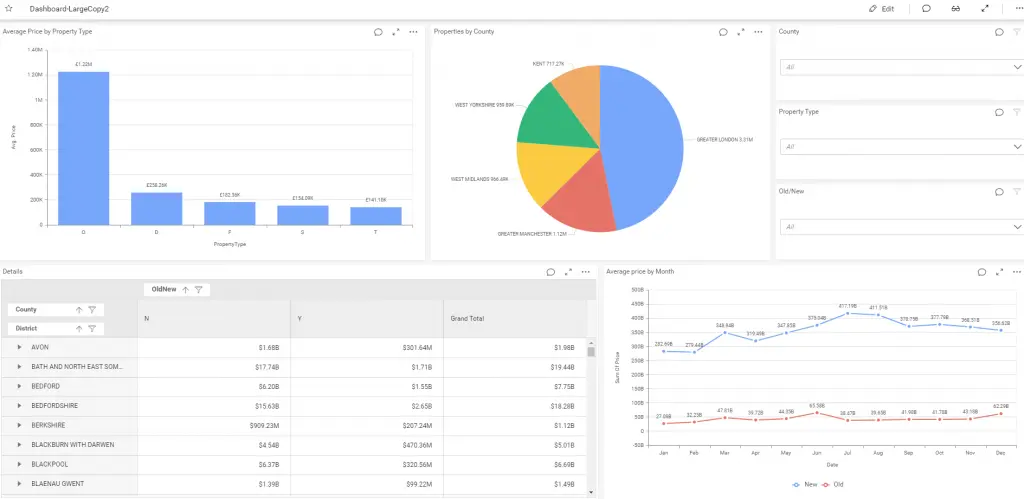The width and height of the screenshot is (1024, 499).
Task: Maximize the Details pivot table widget
Action: (568, 272)
